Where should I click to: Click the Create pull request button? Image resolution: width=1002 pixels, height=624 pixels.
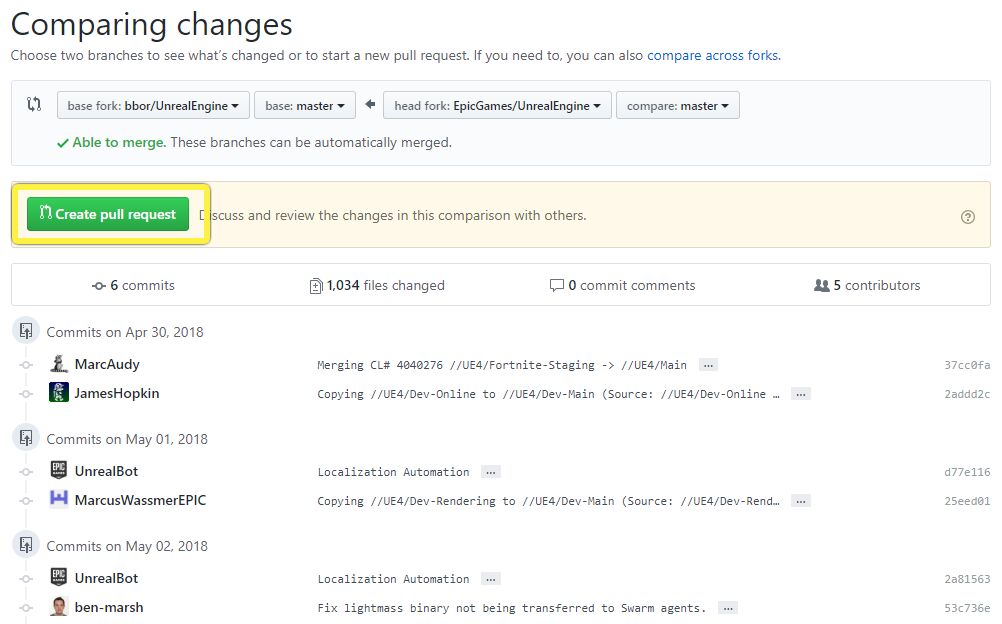(x=108, y=214)
